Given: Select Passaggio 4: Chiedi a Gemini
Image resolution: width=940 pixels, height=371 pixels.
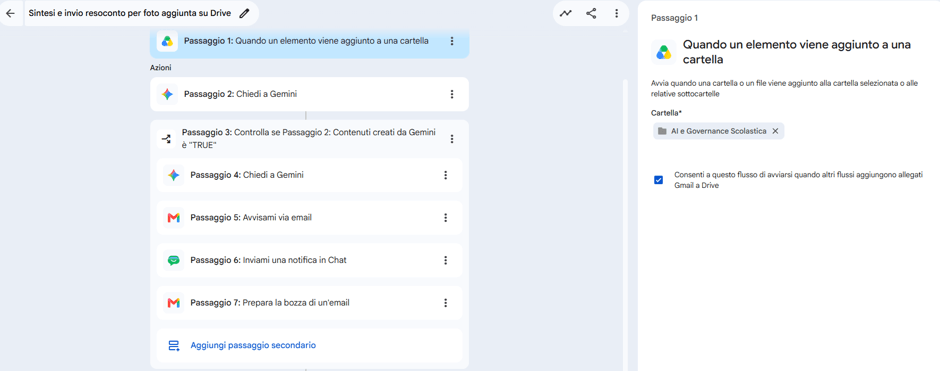Looking at the screenshot, I should [x=309, y=175].
